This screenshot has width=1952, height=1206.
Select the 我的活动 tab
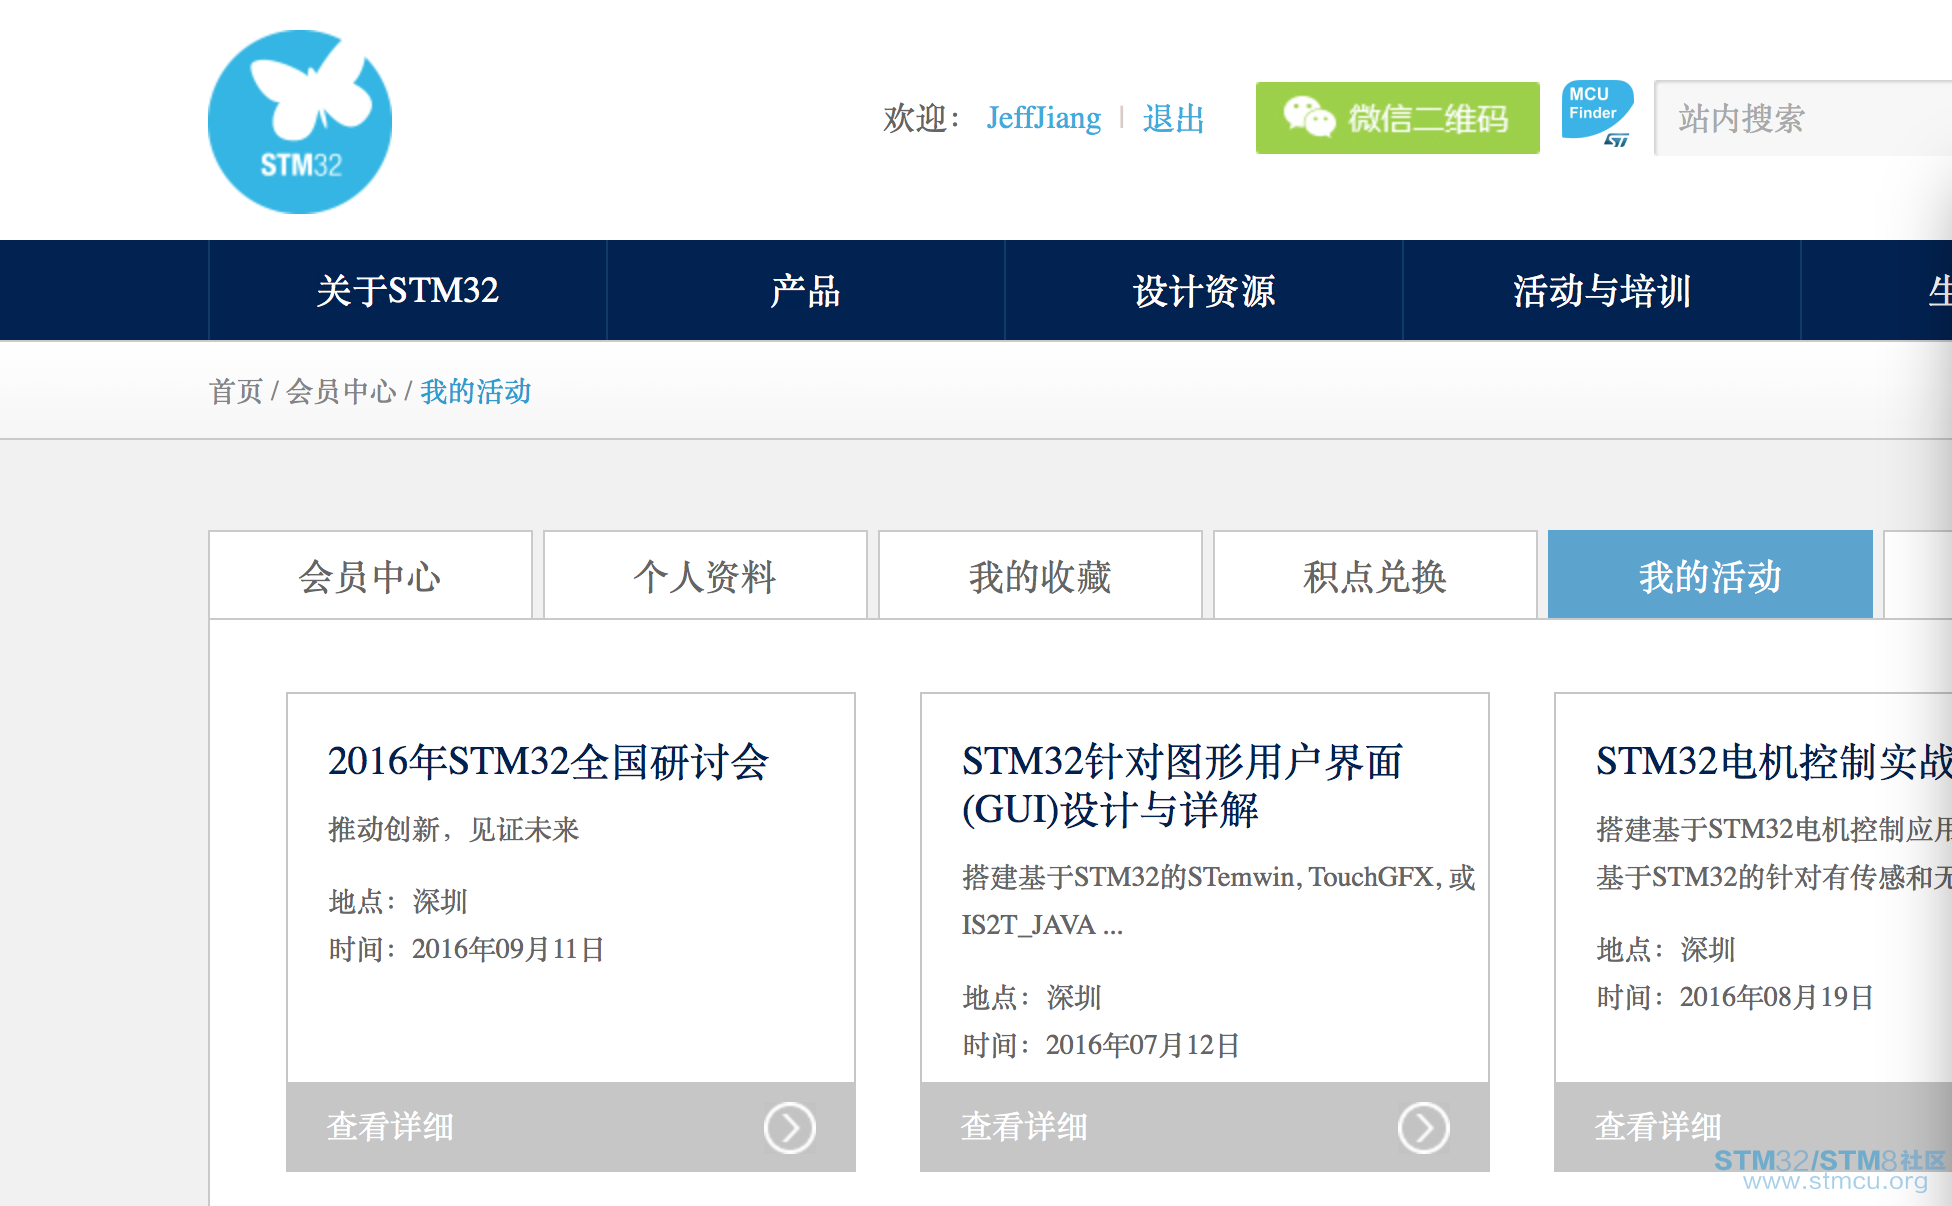click(1710, 575)
